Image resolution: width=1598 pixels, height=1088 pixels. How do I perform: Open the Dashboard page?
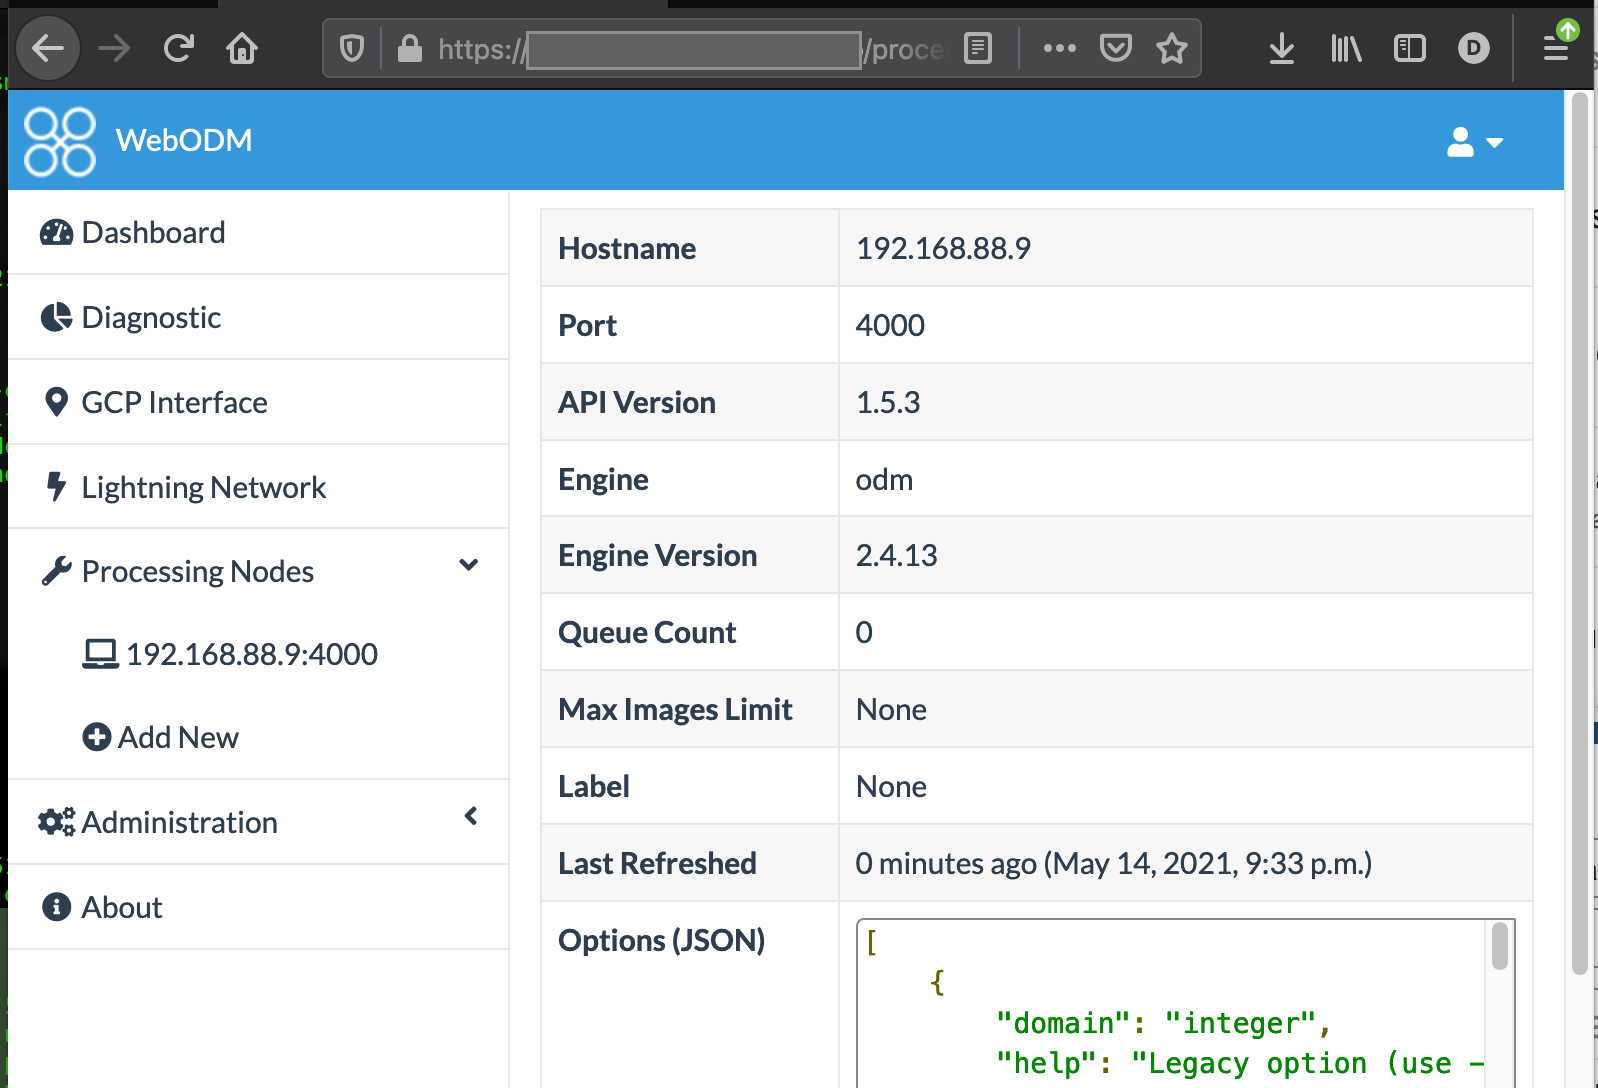(153, 233)
